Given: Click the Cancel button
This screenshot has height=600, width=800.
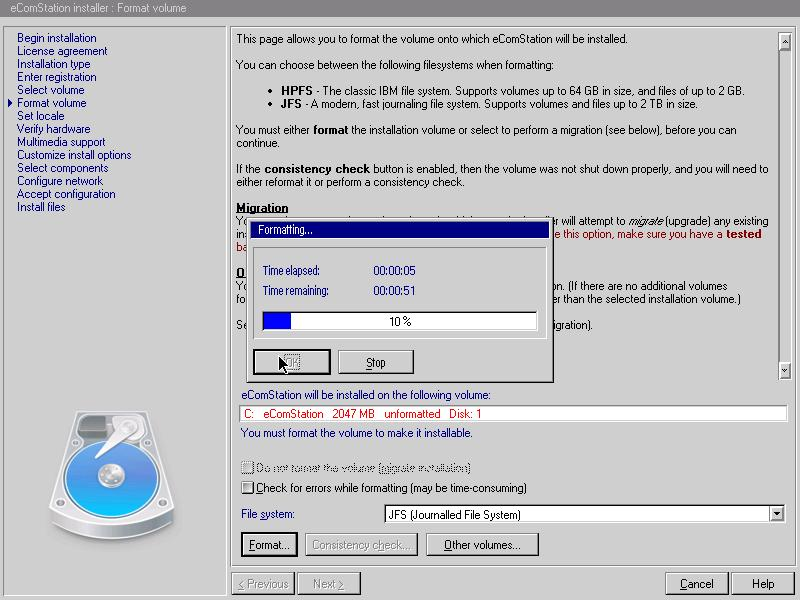Looking at the screenshot, I should 696,584.
